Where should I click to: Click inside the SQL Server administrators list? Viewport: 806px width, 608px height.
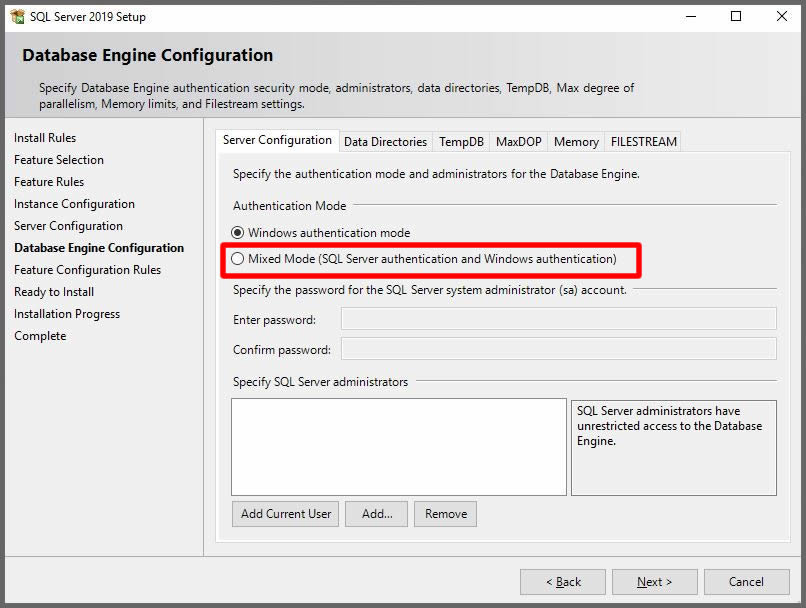pos(398,447)
